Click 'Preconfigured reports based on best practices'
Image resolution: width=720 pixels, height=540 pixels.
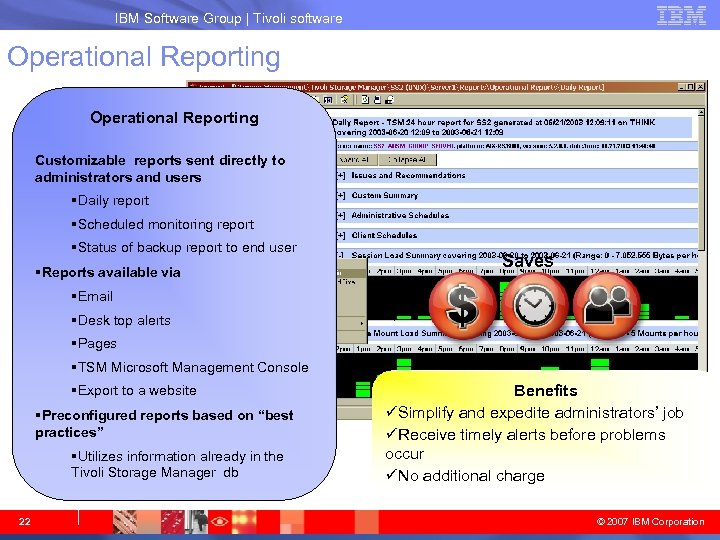[164, 424]
